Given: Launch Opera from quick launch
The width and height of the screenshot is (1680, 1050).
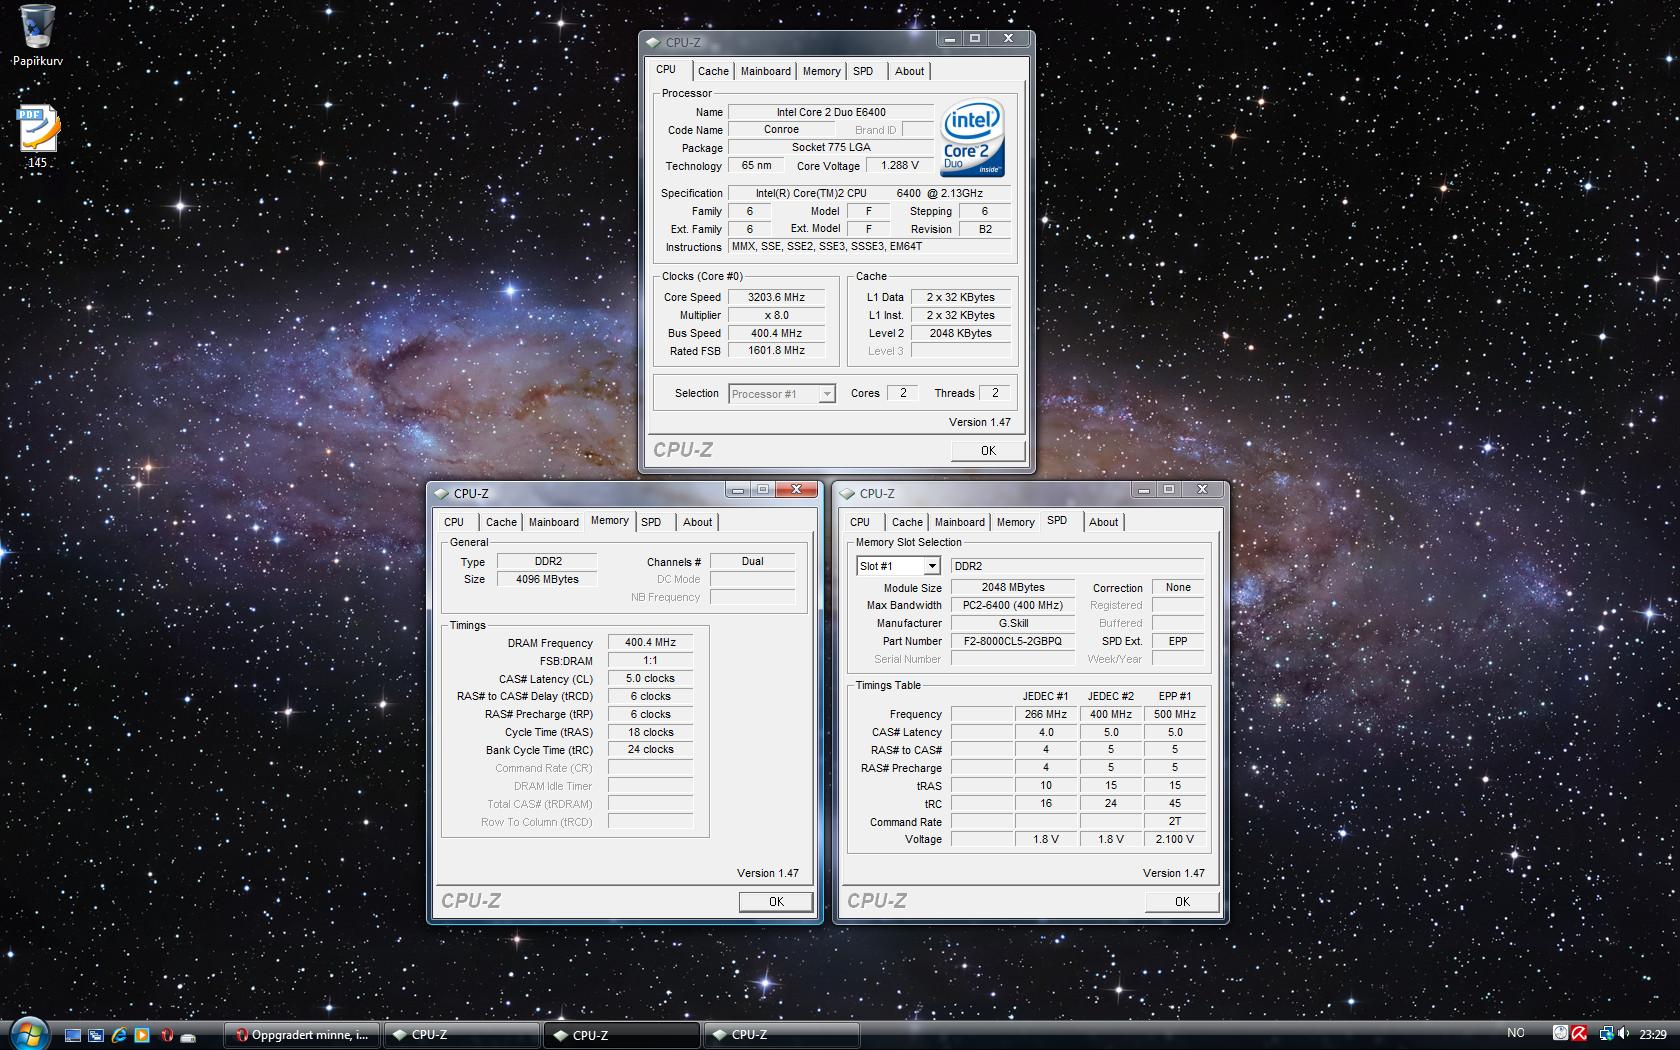Looking at the screenshot, I should (167, 1035).
